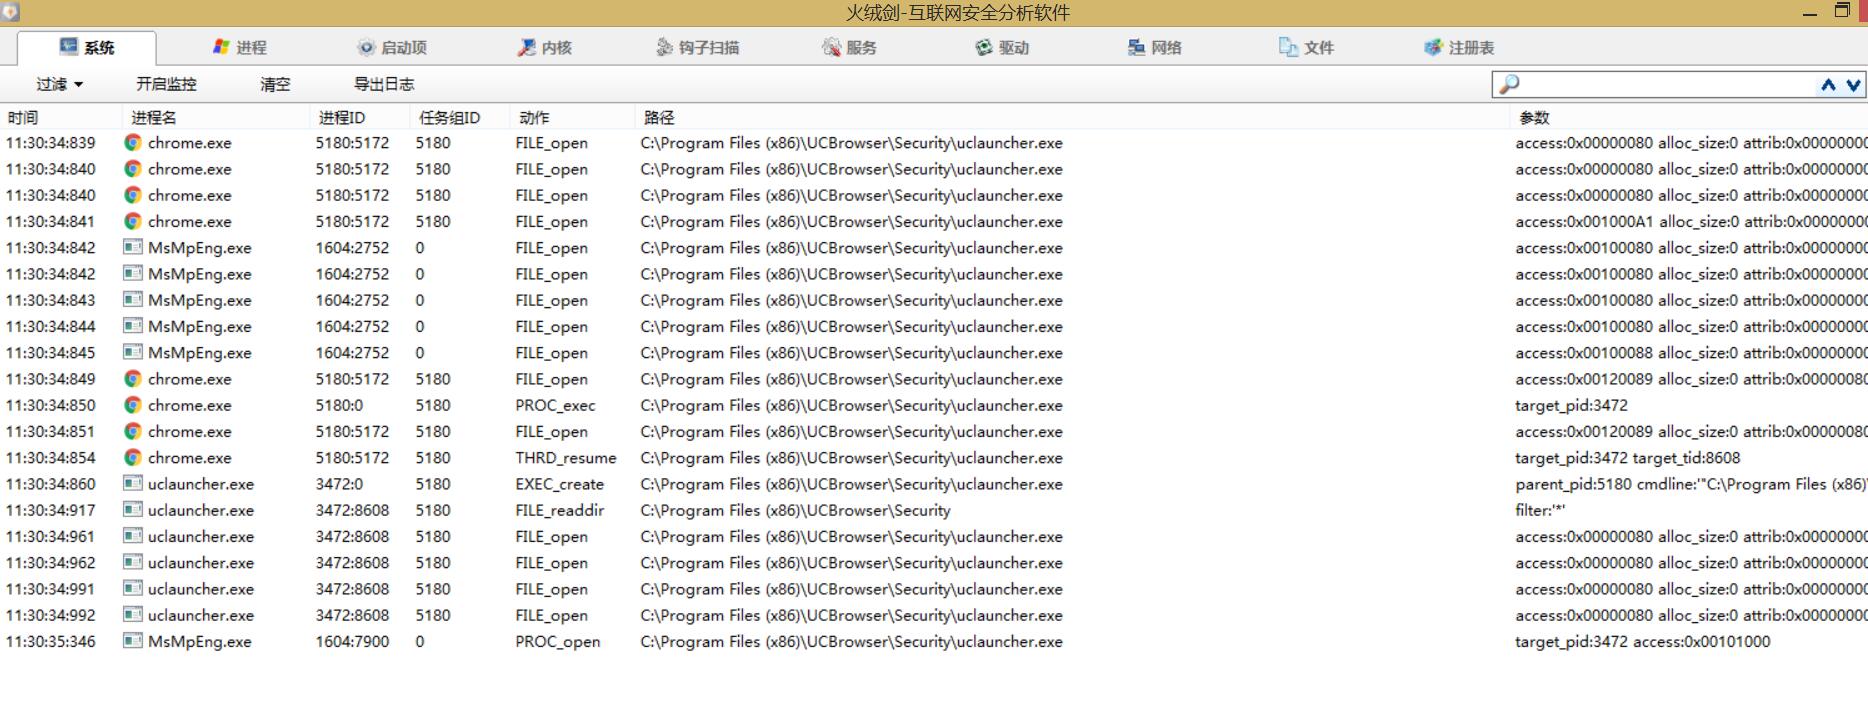1868x703 pixels.
Task: Click the 服务 tab icon
Action: coord(831,47)
